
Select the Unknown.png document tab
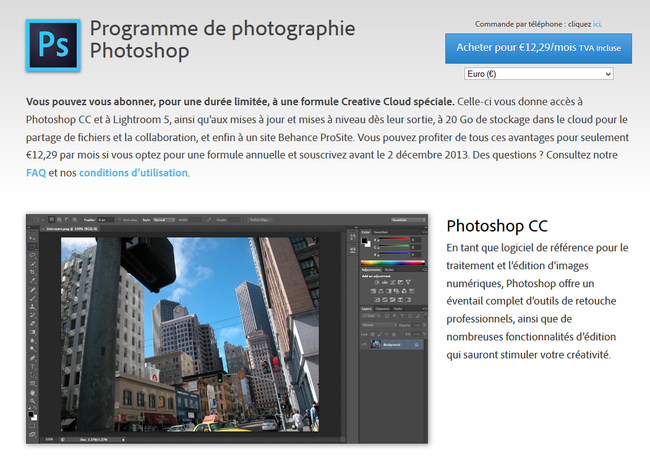coord(70,229)
